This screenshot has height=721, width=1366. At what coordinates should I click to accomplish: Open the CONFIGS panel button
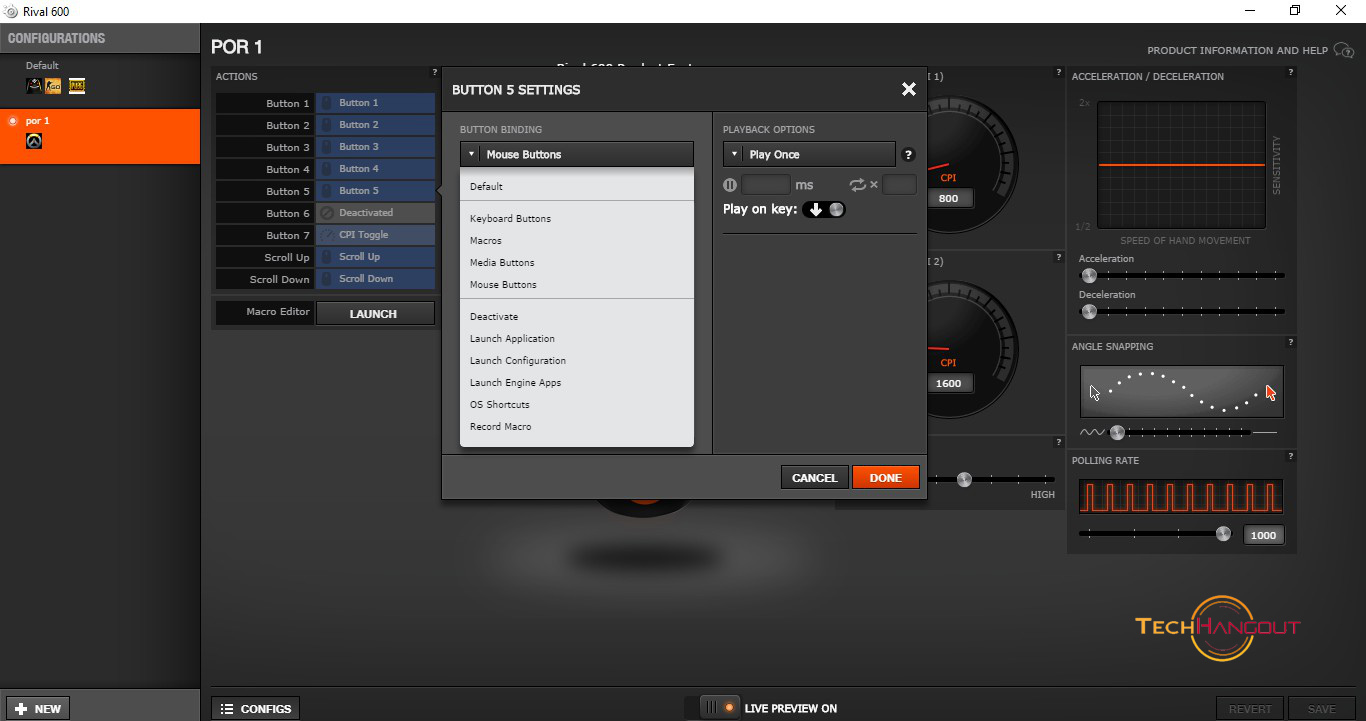click(x=256, y=709)
